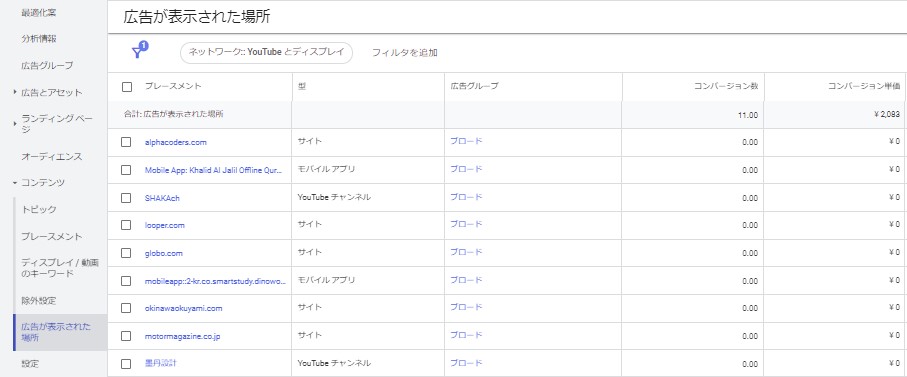The image size is (907, 377).
Task: Open ブロード ad group in SHAKAch row
Action: click(x=466, y=197)
